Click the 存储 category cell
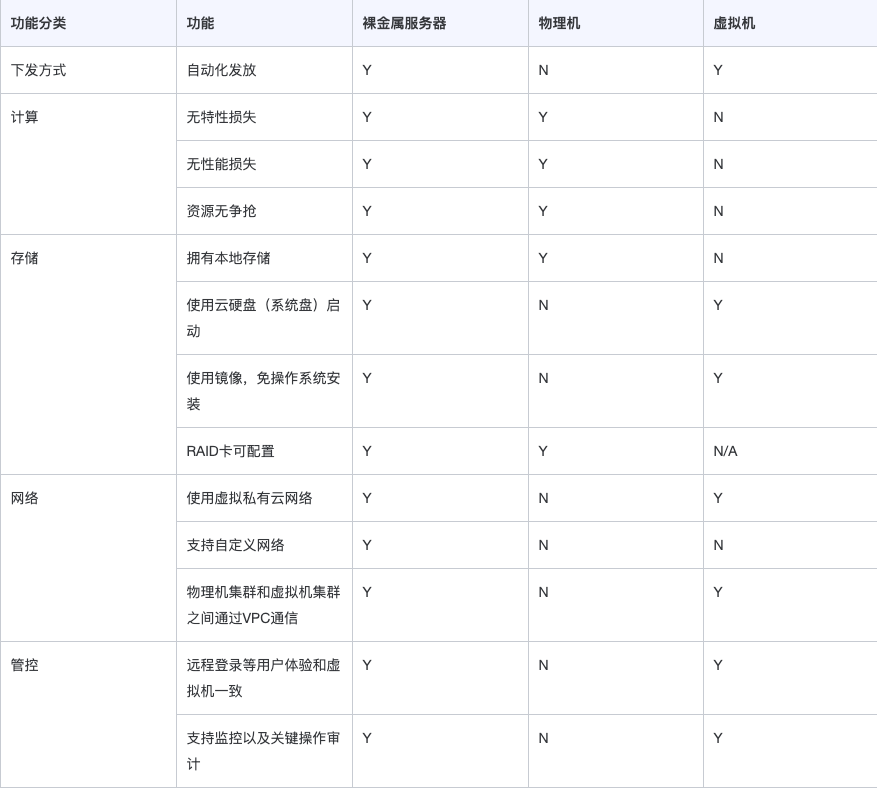This screenshot has height=791, width=877. (x=25, y=258)
